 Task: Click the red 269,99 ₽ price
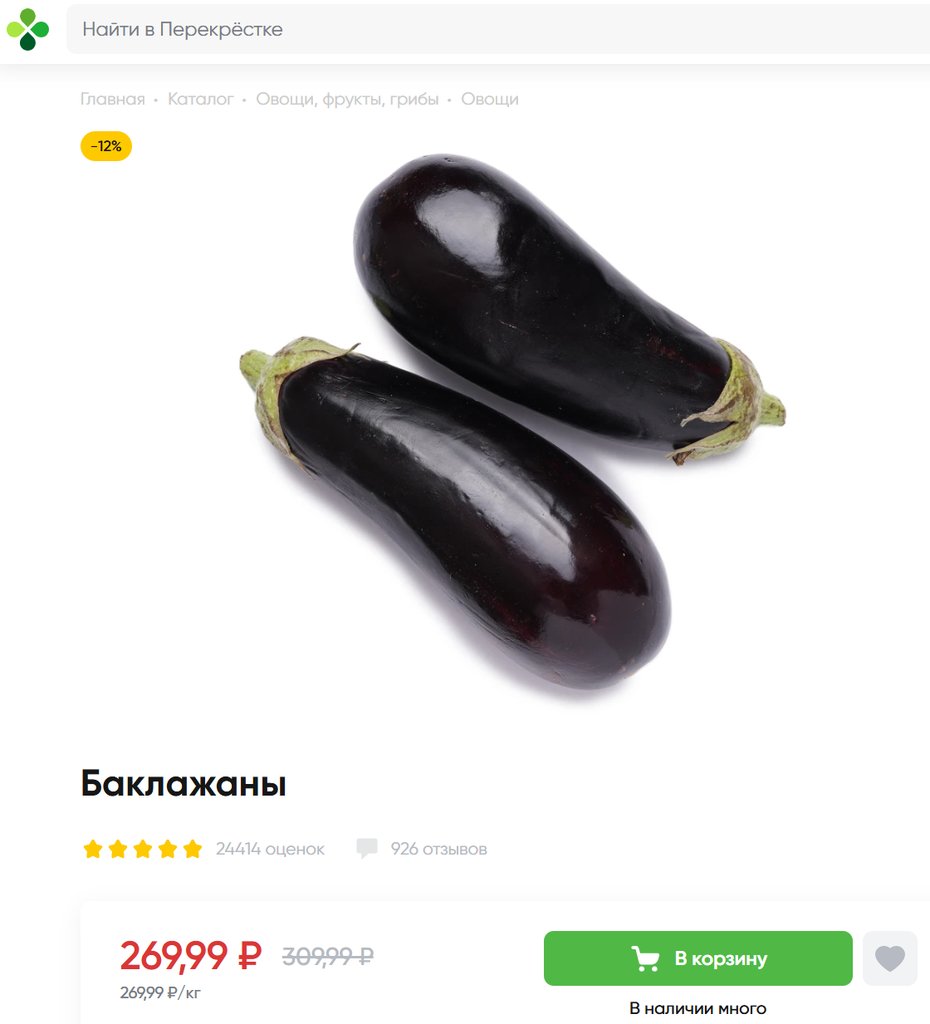click(x=191, y=956)
